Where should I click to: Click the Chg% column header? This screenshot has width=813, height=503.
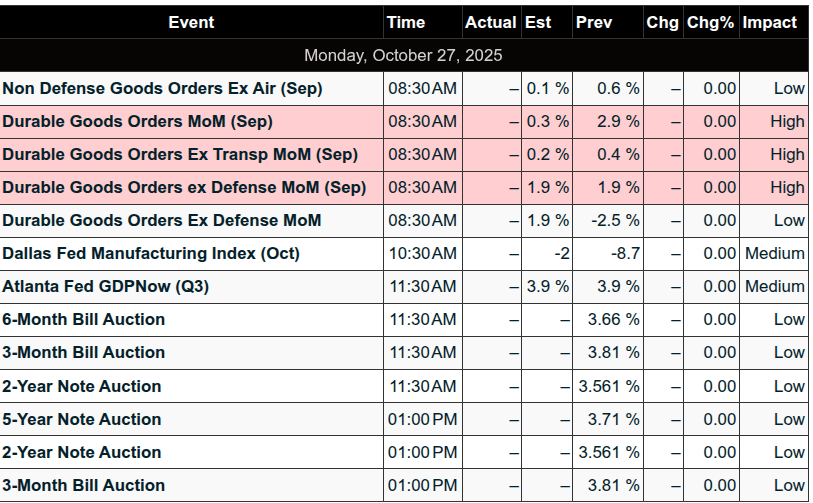tap(711, 22)
